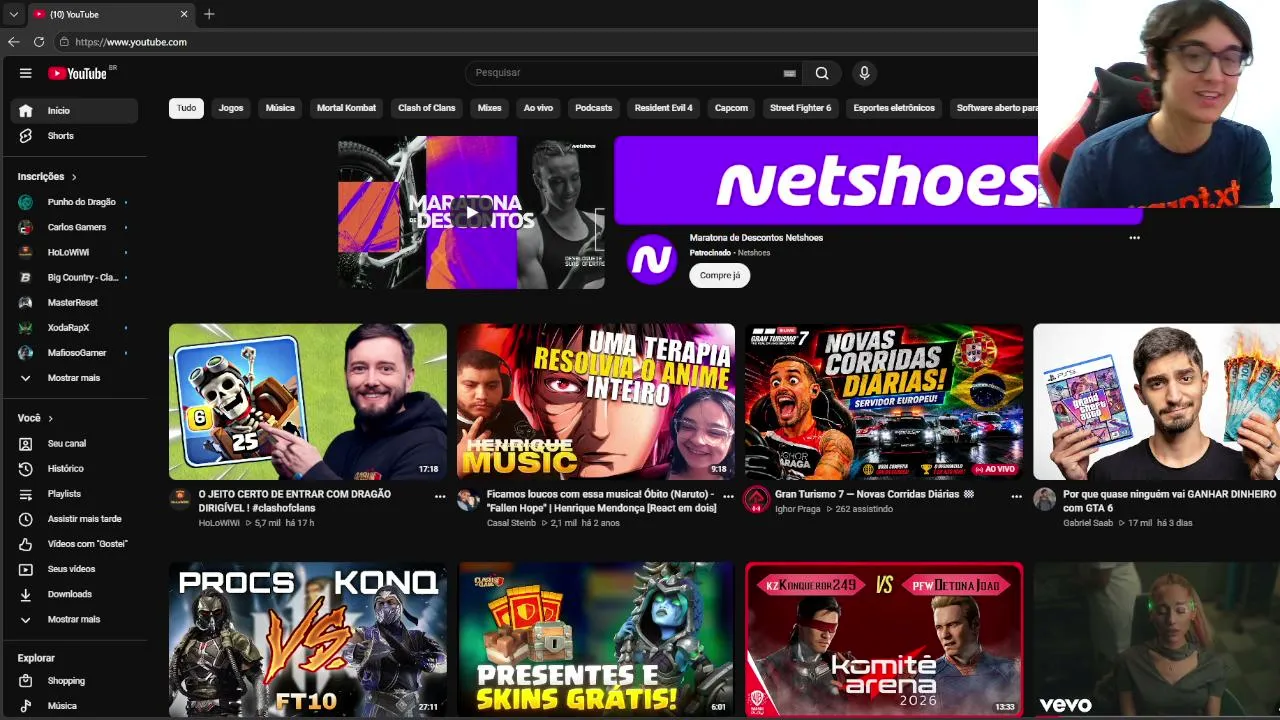Image resolution: width=1280 pixels, height=720 pixels.
Task: Open Playlists in the sidebar
Action: (x=74, y=493)
